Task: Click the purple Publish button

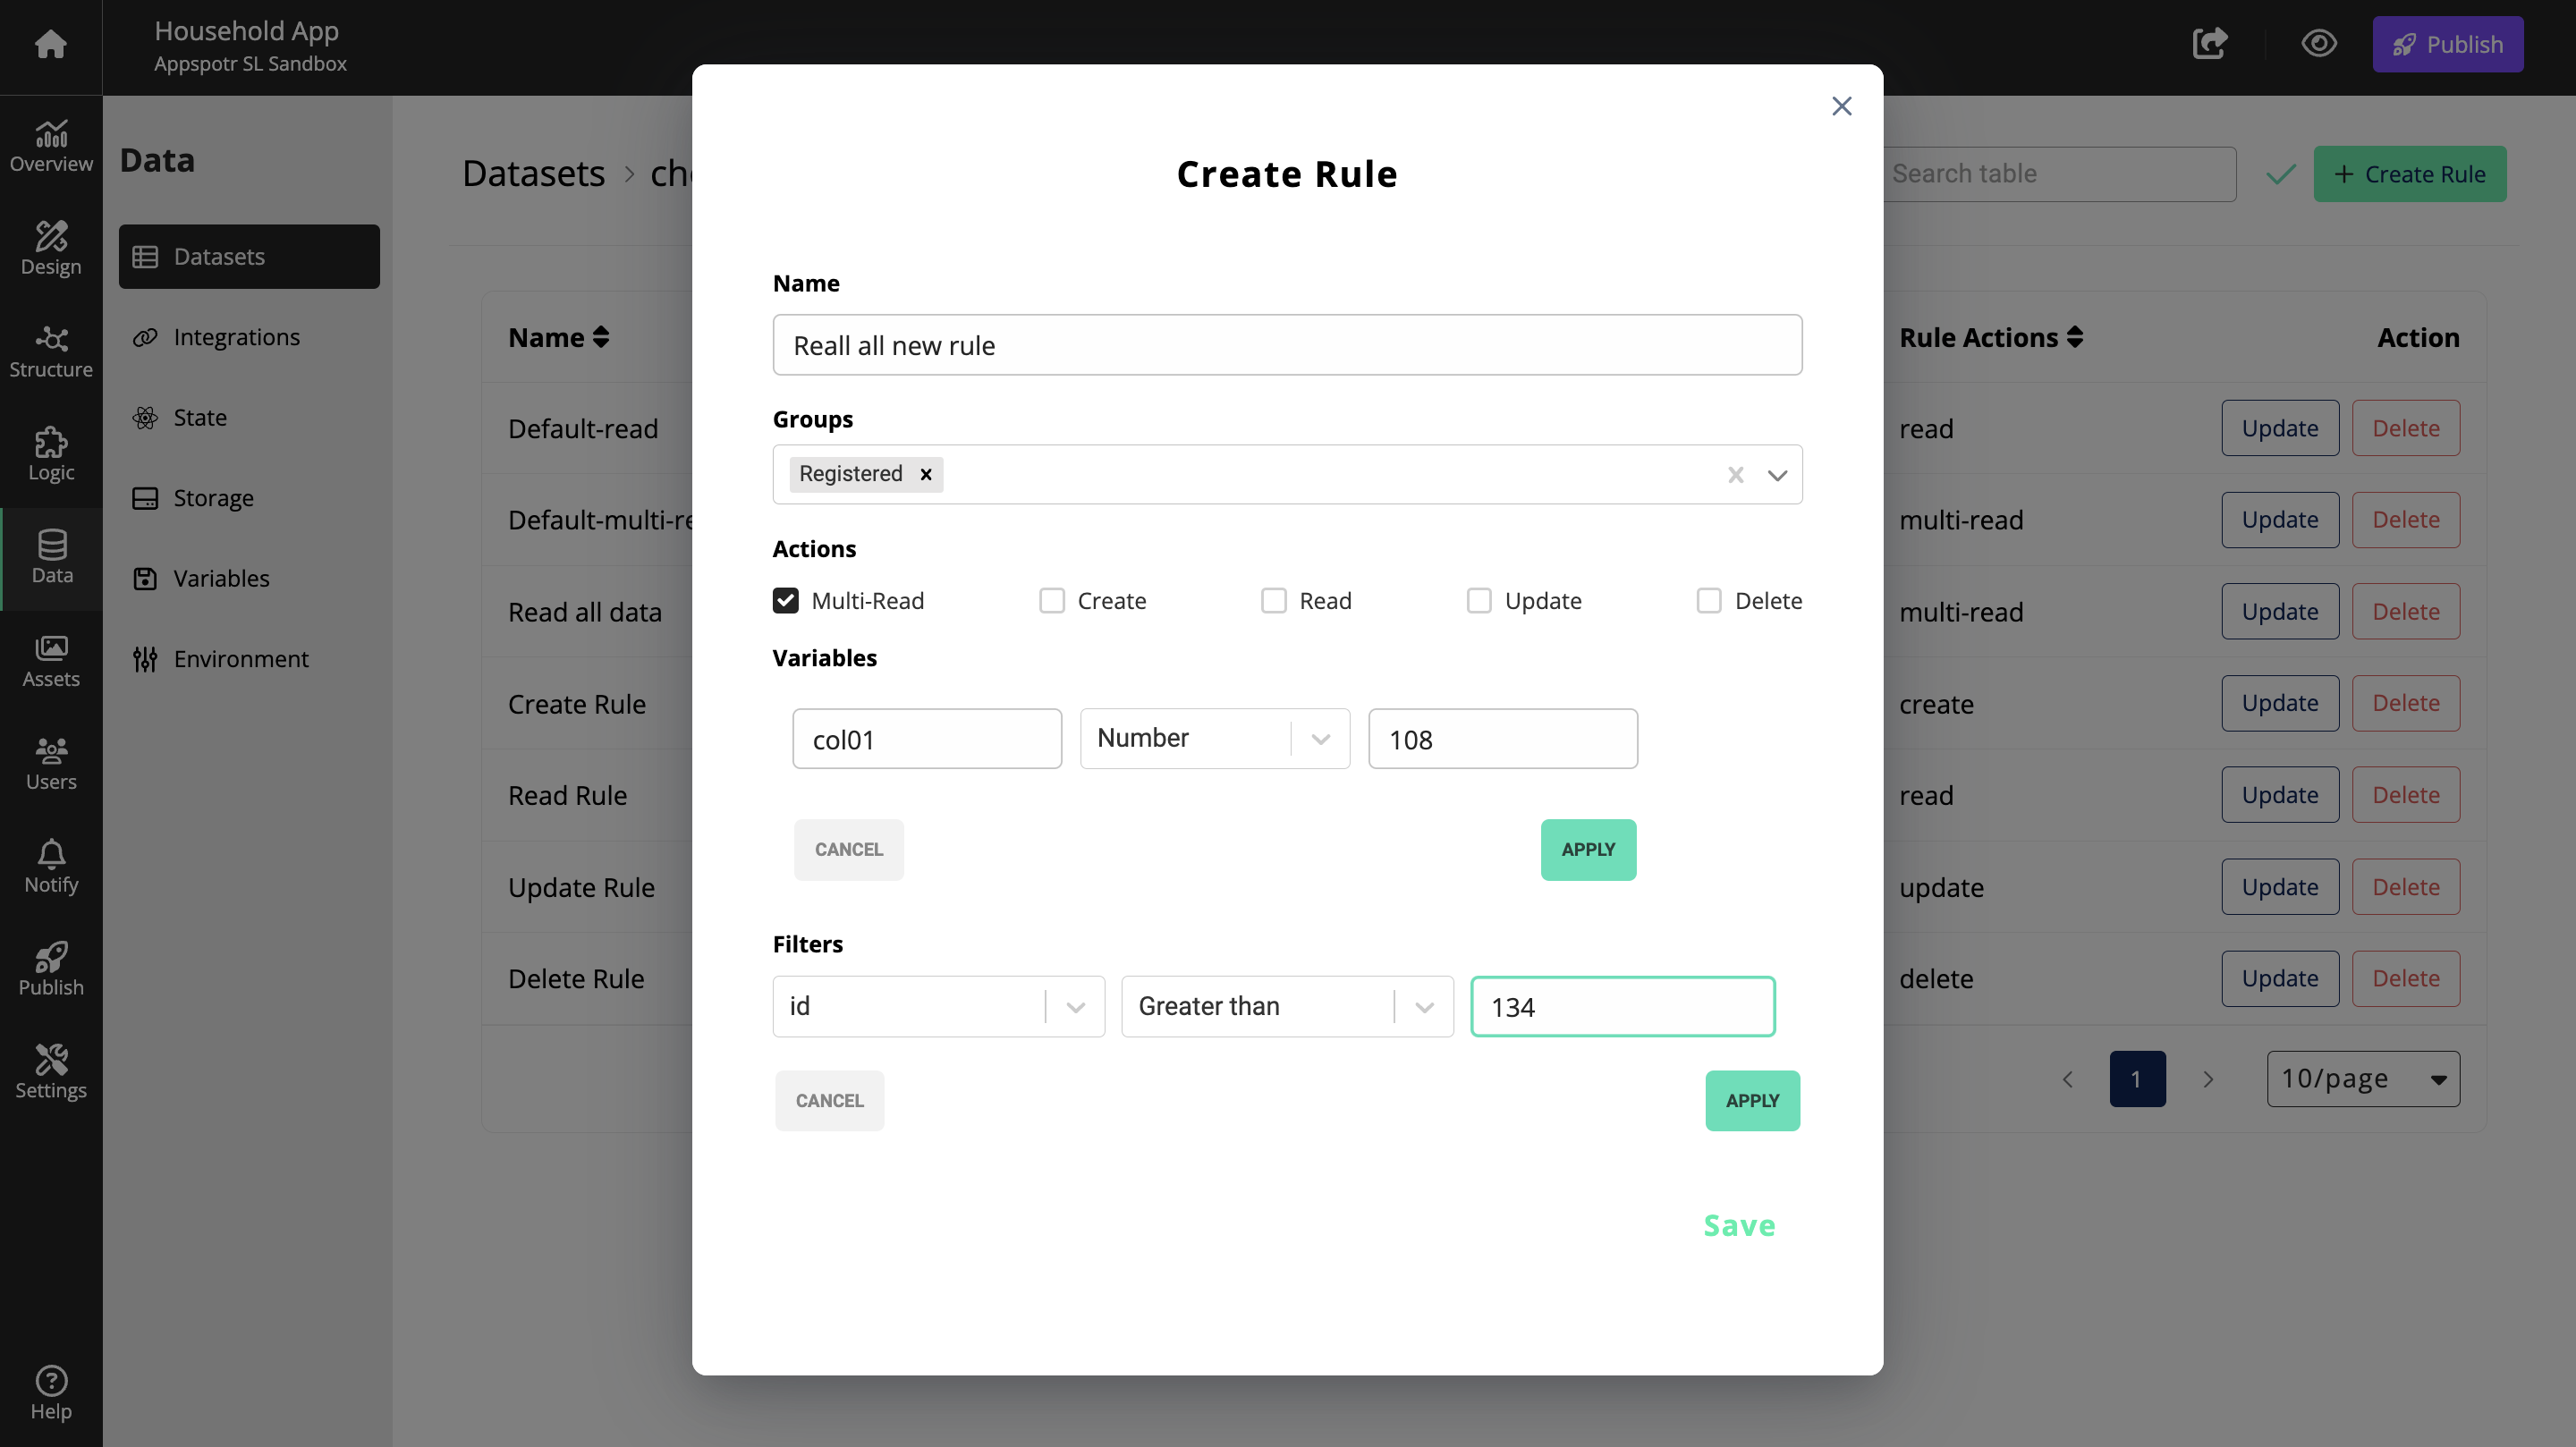Action: [2447, 44]
